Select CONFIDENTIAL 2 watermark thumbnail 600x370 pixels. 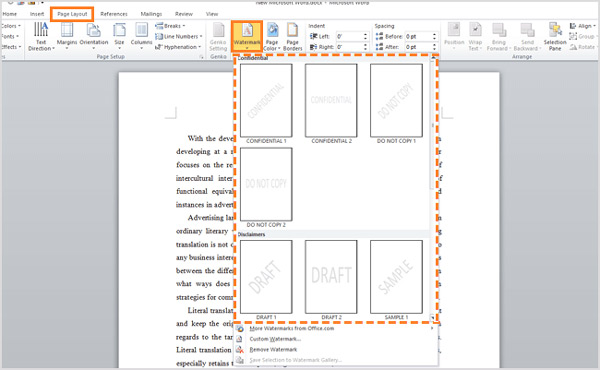(x=331, y=100)
